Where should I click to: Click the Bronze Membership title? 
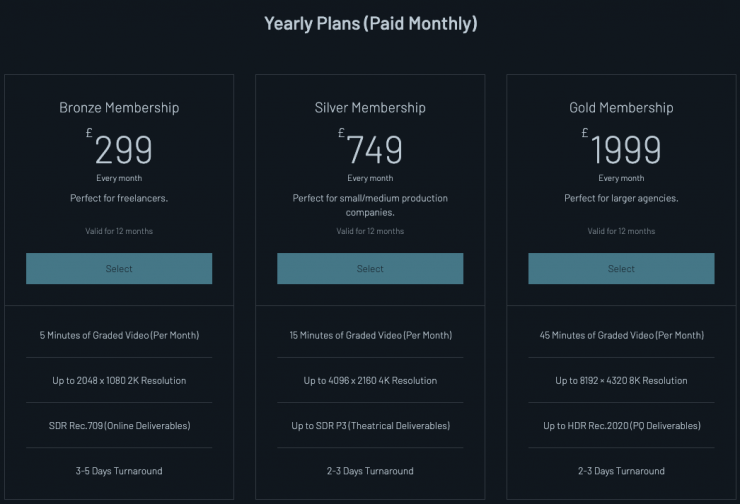pos(119,108)
